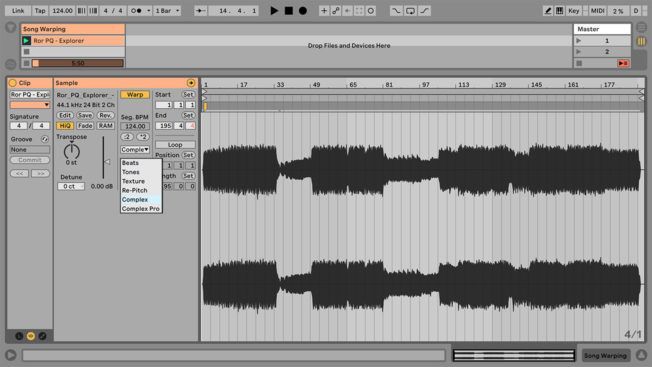652x367 pixels.
Task: Click the track volume bar showing 5:50
Action: 78,63
